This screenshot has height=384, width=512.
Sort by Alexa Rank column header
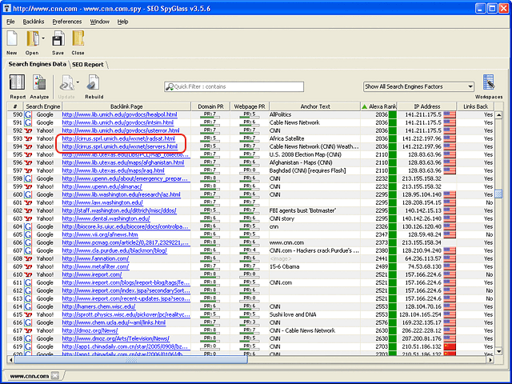(379, 106)
